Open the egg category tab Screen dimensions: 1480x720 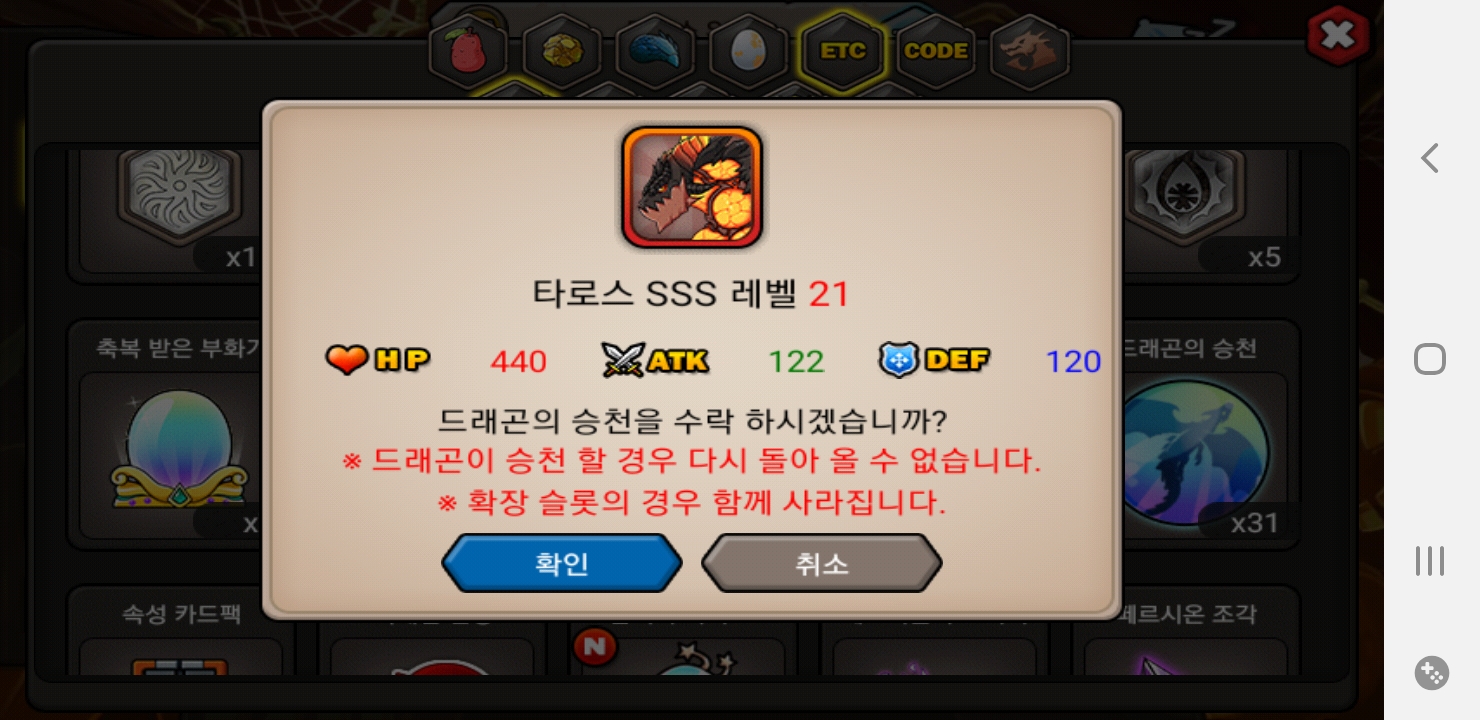(x=748, y=52)
